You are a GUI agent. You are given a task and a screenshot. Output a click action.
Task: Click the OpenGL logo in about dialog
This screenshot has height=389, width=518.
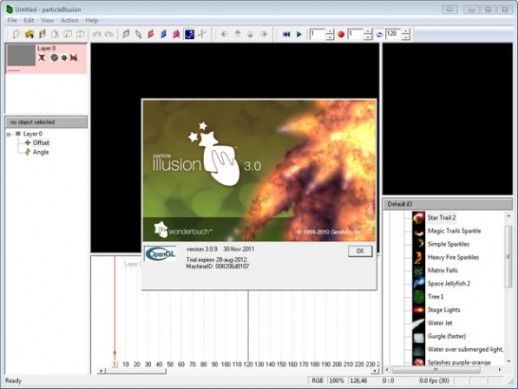pos(160,254)
